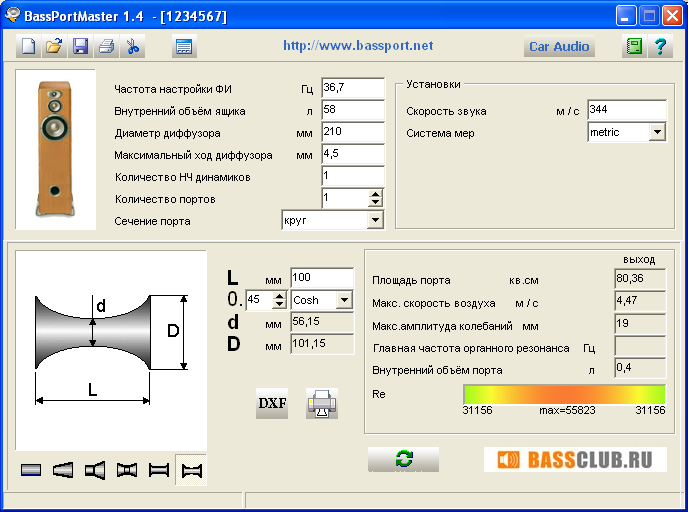Click the scissors toolbar icon

click(132, 46)
